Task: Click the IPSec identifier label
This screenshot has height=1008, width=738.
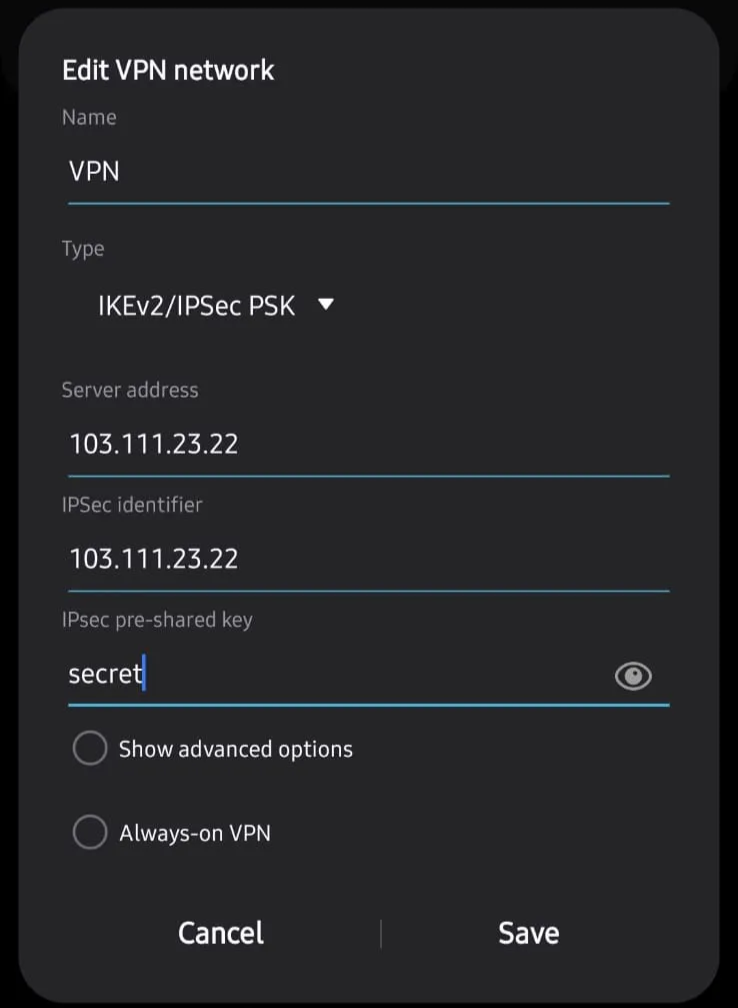Action: coord(132,505)
